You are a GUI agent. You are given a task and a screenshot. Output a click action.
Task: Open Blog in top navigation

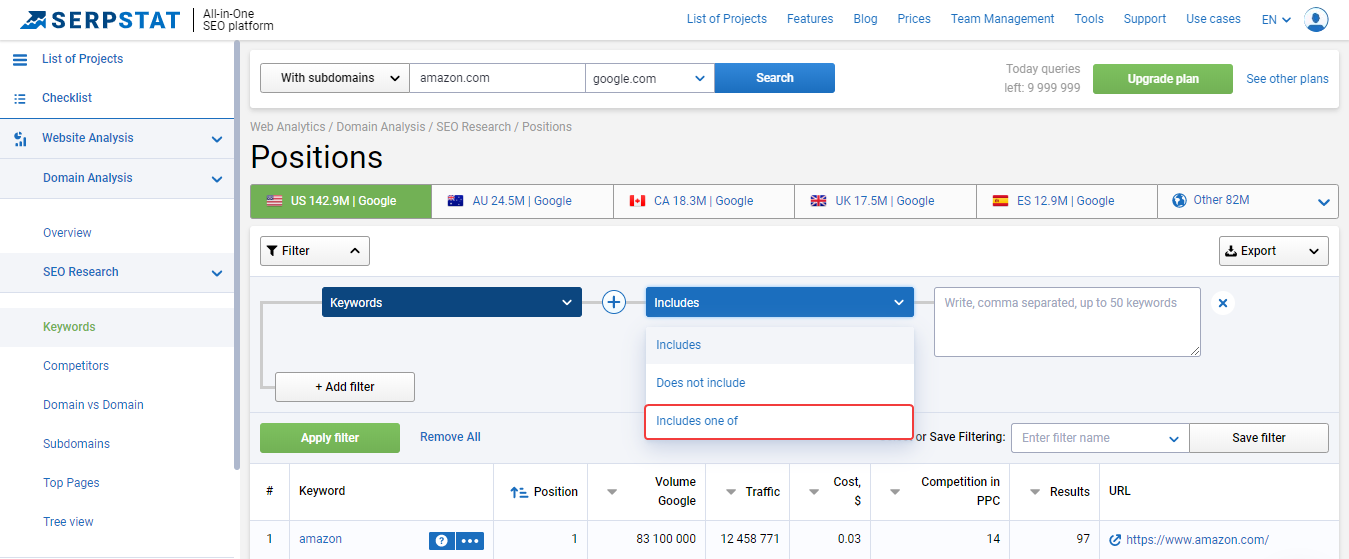pos(865,19)
